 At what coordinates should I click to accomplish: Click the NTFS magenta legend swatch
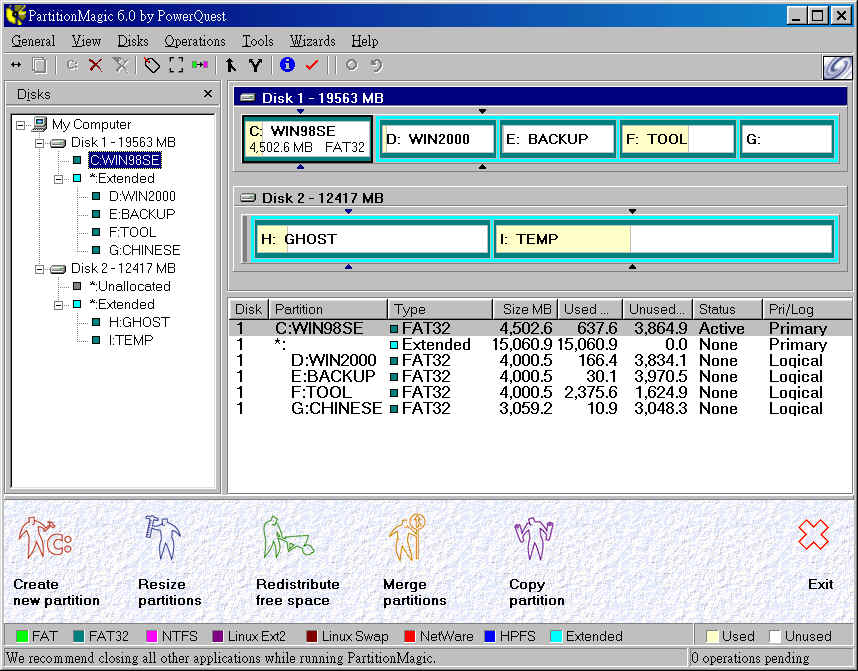coord(152,636)
